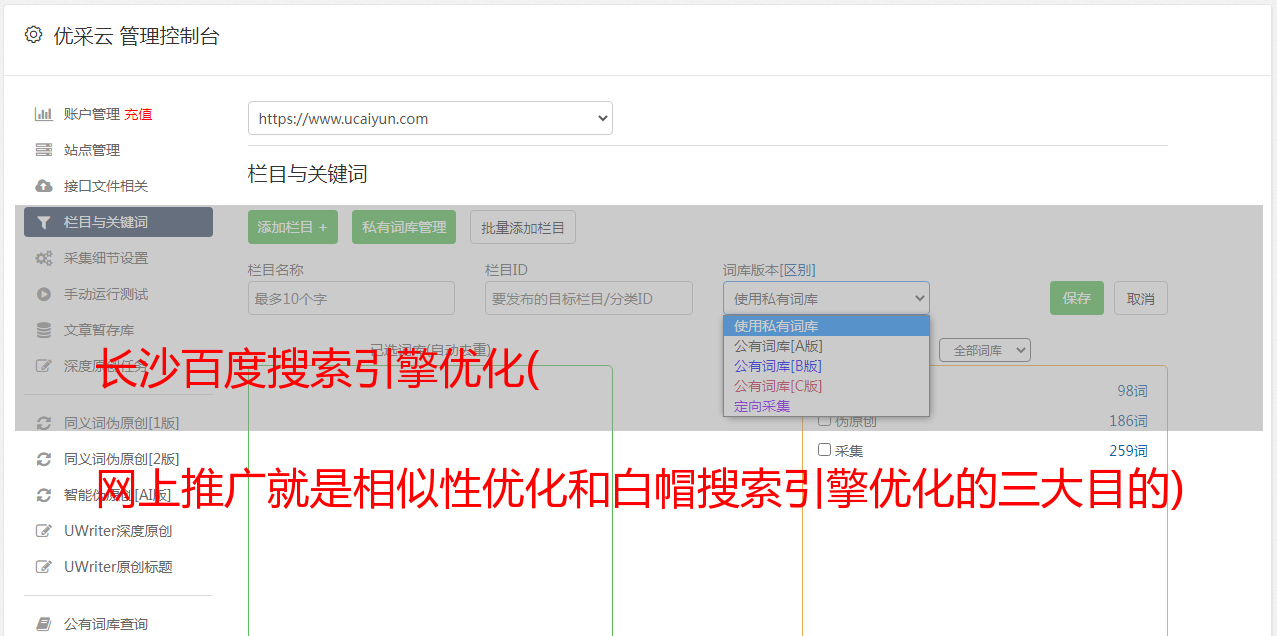Click the gears icon for 采集细节设置
The width and height of the screenshot is (1277, 636).
[44, 258]
